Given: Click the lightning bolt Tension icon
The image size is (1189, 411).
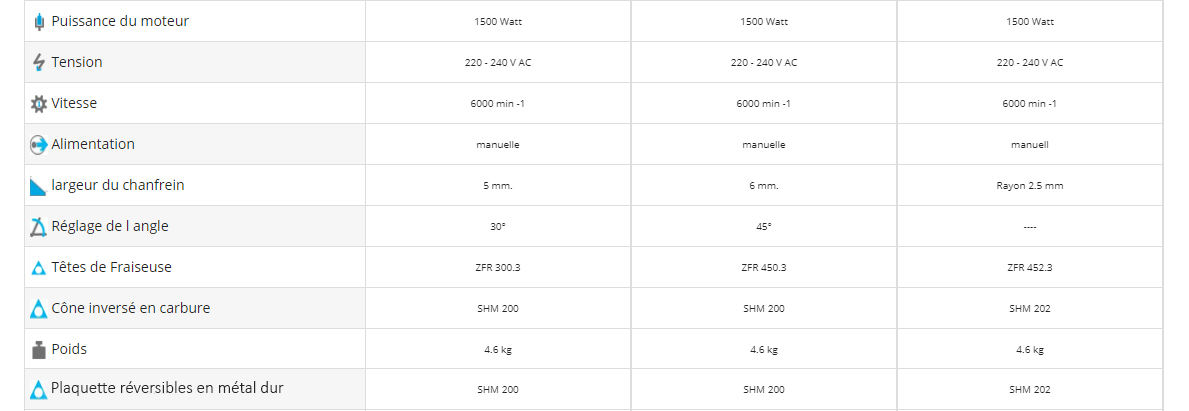Looking at the screenshot, I should tap(39, 63).
